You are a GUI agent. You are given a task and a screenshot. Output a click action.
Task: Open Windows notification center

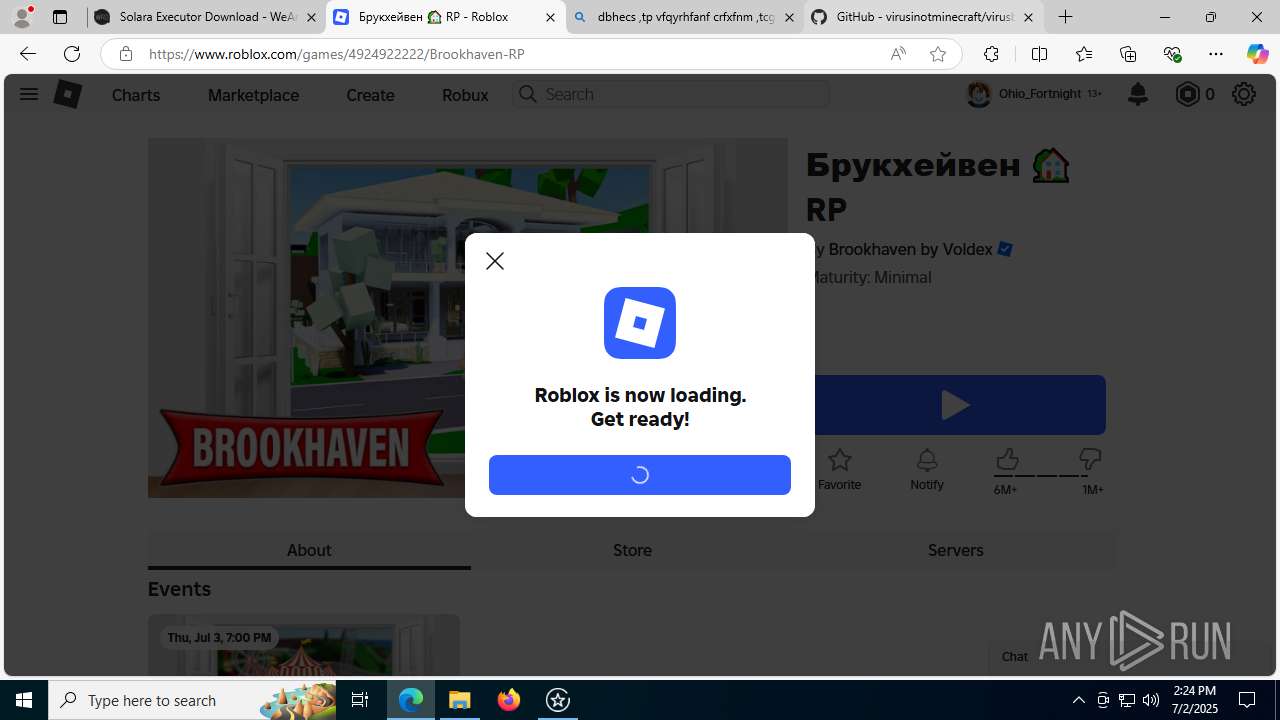coord(1248,700)
